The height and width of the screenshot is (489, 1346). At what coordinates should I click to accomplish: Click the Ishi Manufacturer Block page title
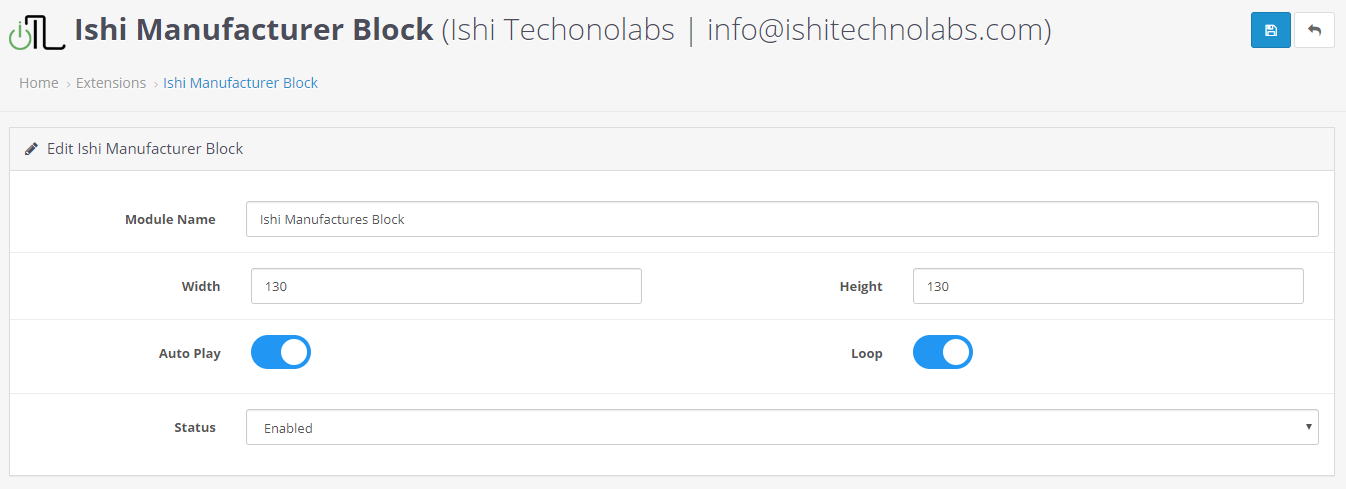pyautogui.click(x=255, y=31)
